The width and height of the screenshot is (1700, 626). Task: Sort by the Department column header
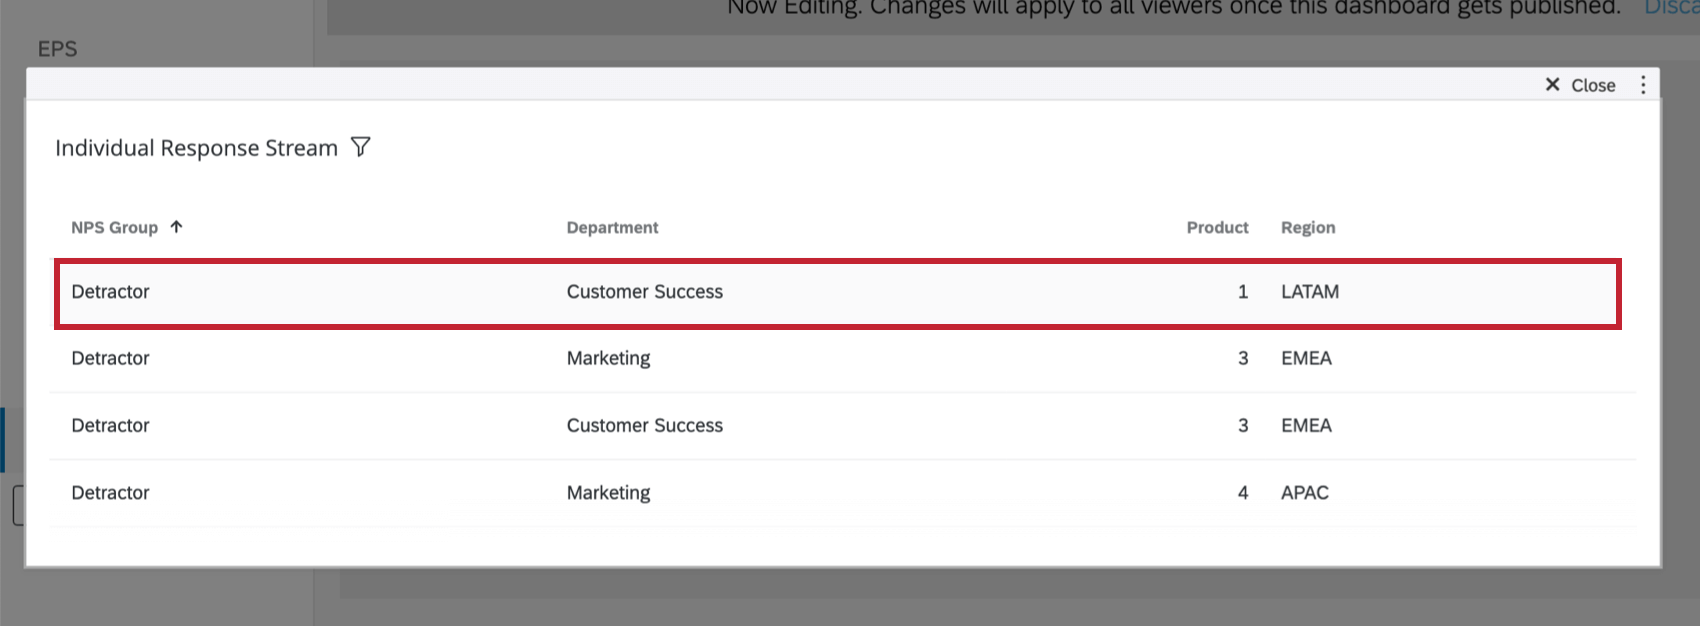tap(612, 228)
